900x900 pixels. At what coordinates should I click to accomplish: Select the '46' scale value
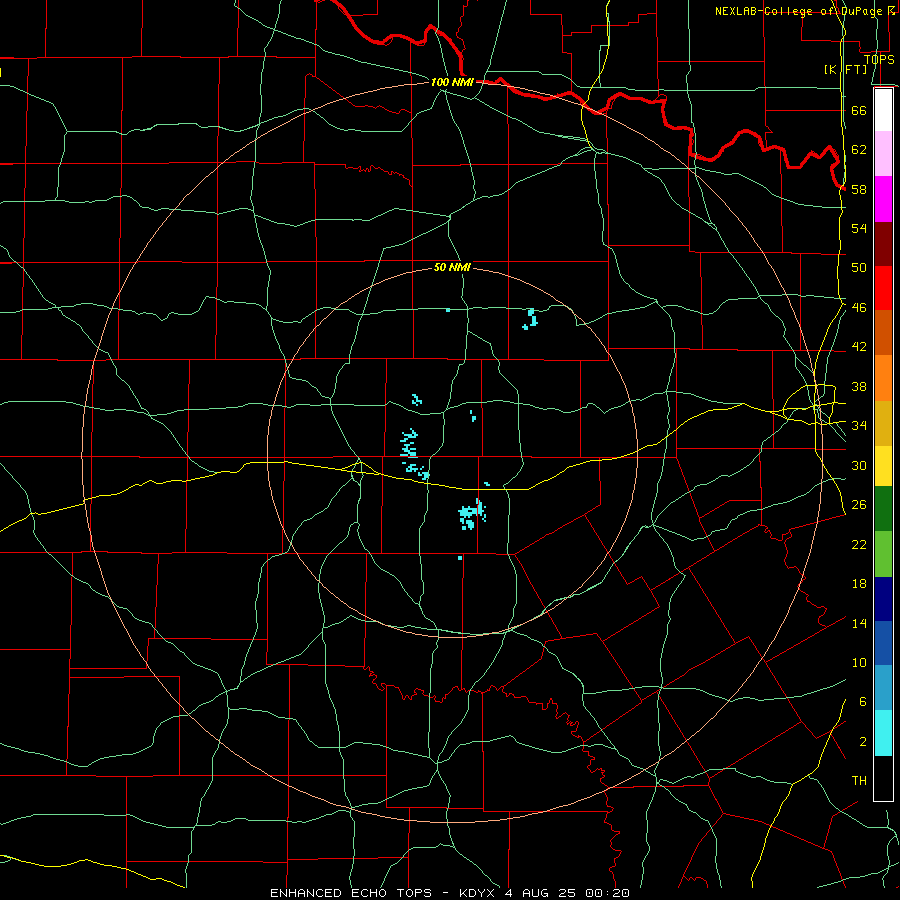point(859,307)
